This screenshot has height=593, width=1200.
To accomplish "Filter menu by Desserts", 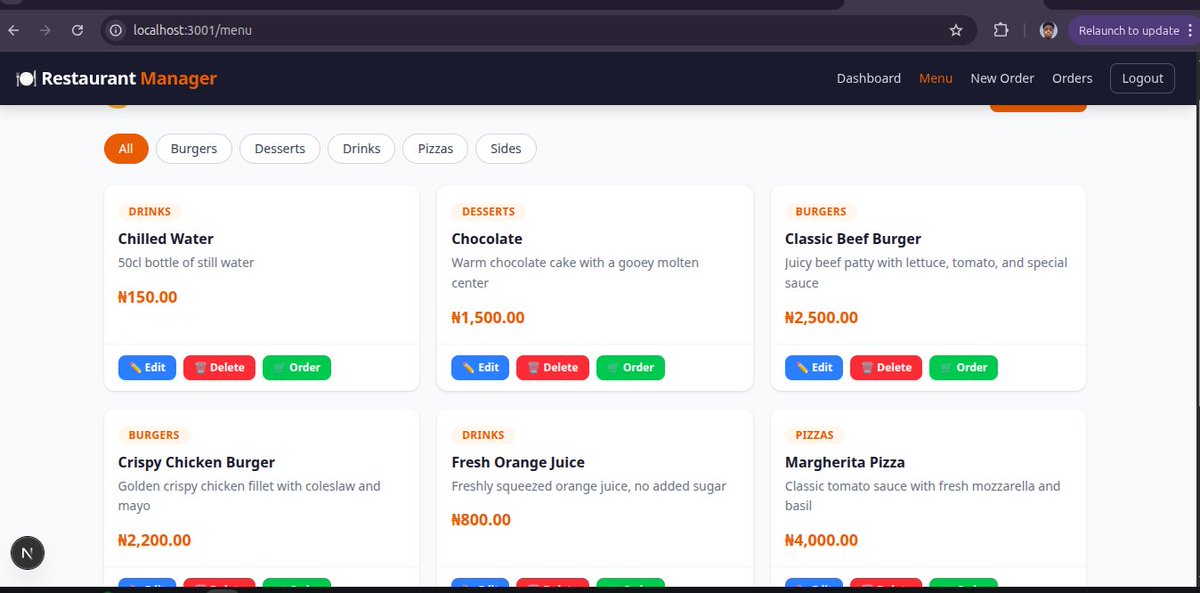I will click(x=280, y=149).
